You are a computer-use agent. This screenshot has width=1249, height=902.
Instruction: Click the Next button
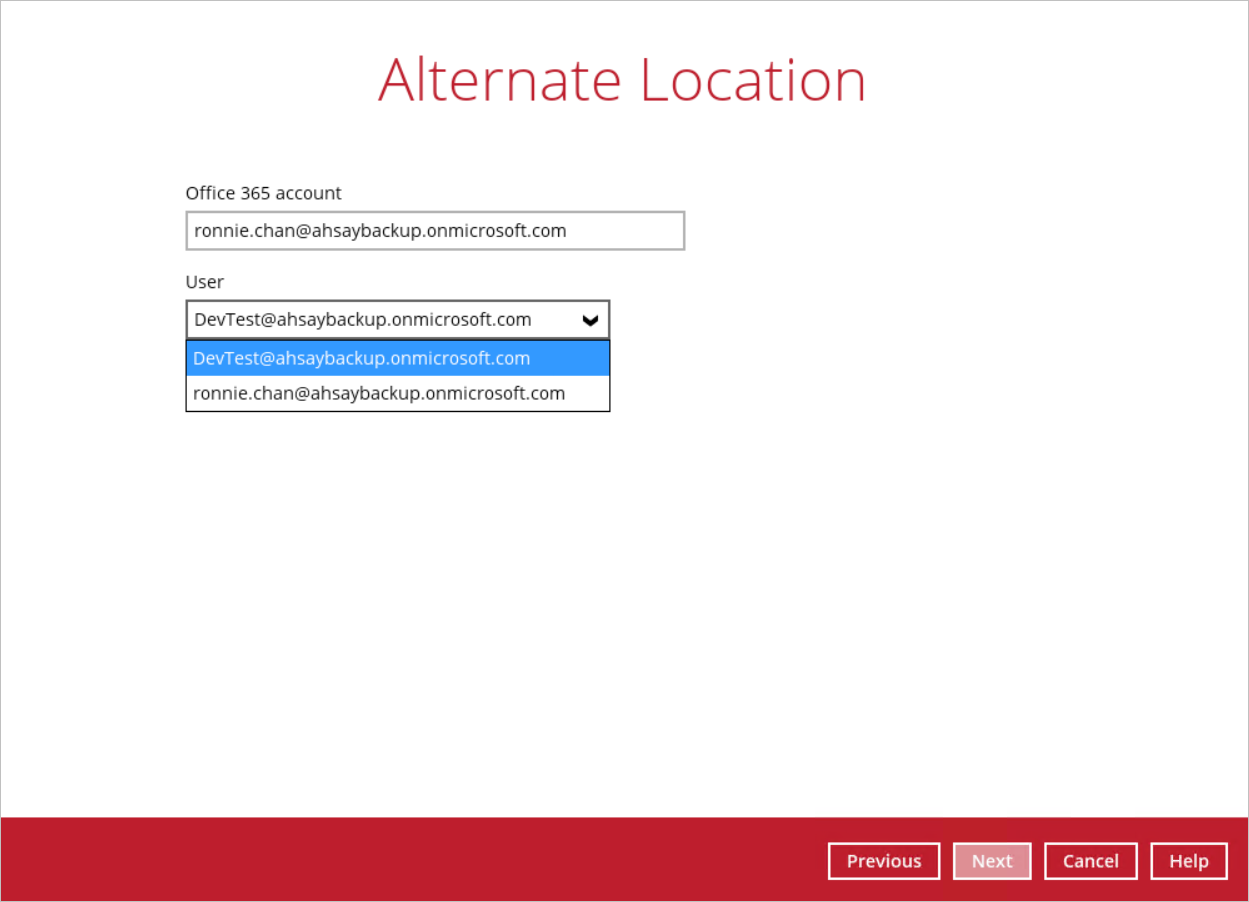click(991, 861)
